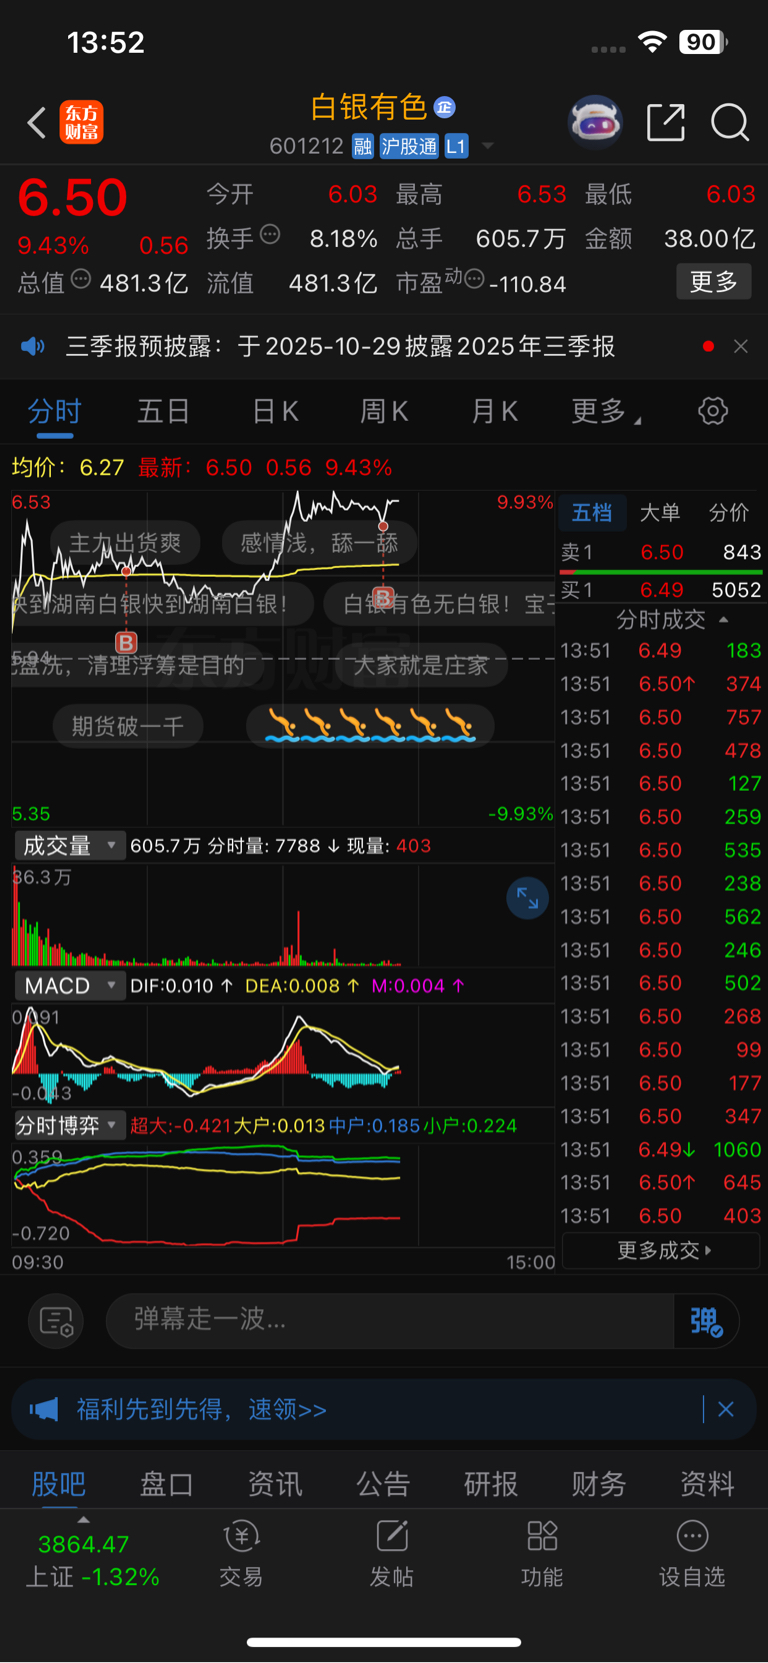Open the 三季报预披露 notice
This screenshot has width=768, height=1663.
click(340, 346)
